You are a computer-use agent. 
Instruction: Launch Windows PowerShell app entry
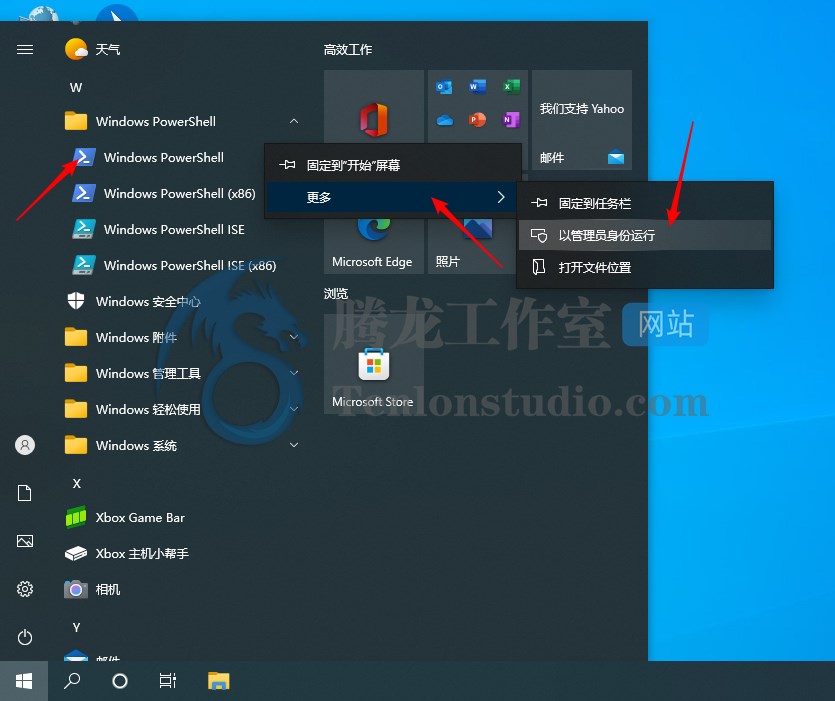pos(163,157)
